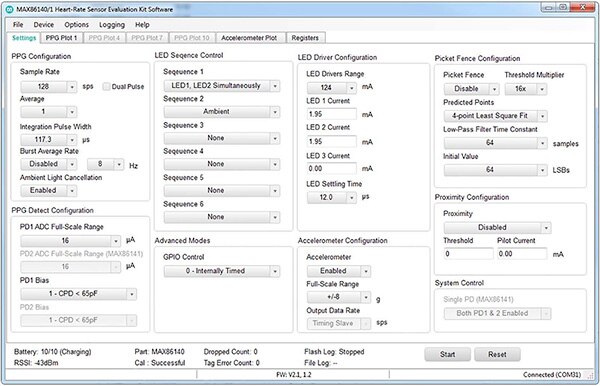The width and height of the screenshot is (600, 386).
Task: Open the Sample Rate dropdown
Action: click(x=49, y=87)
